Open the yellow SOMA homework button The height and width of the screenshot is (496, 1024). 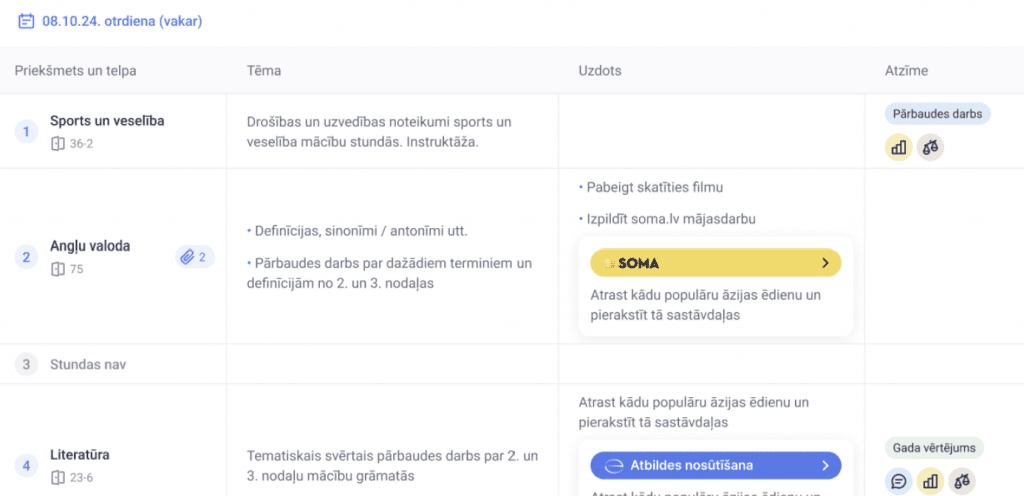(x=716, y=263)
